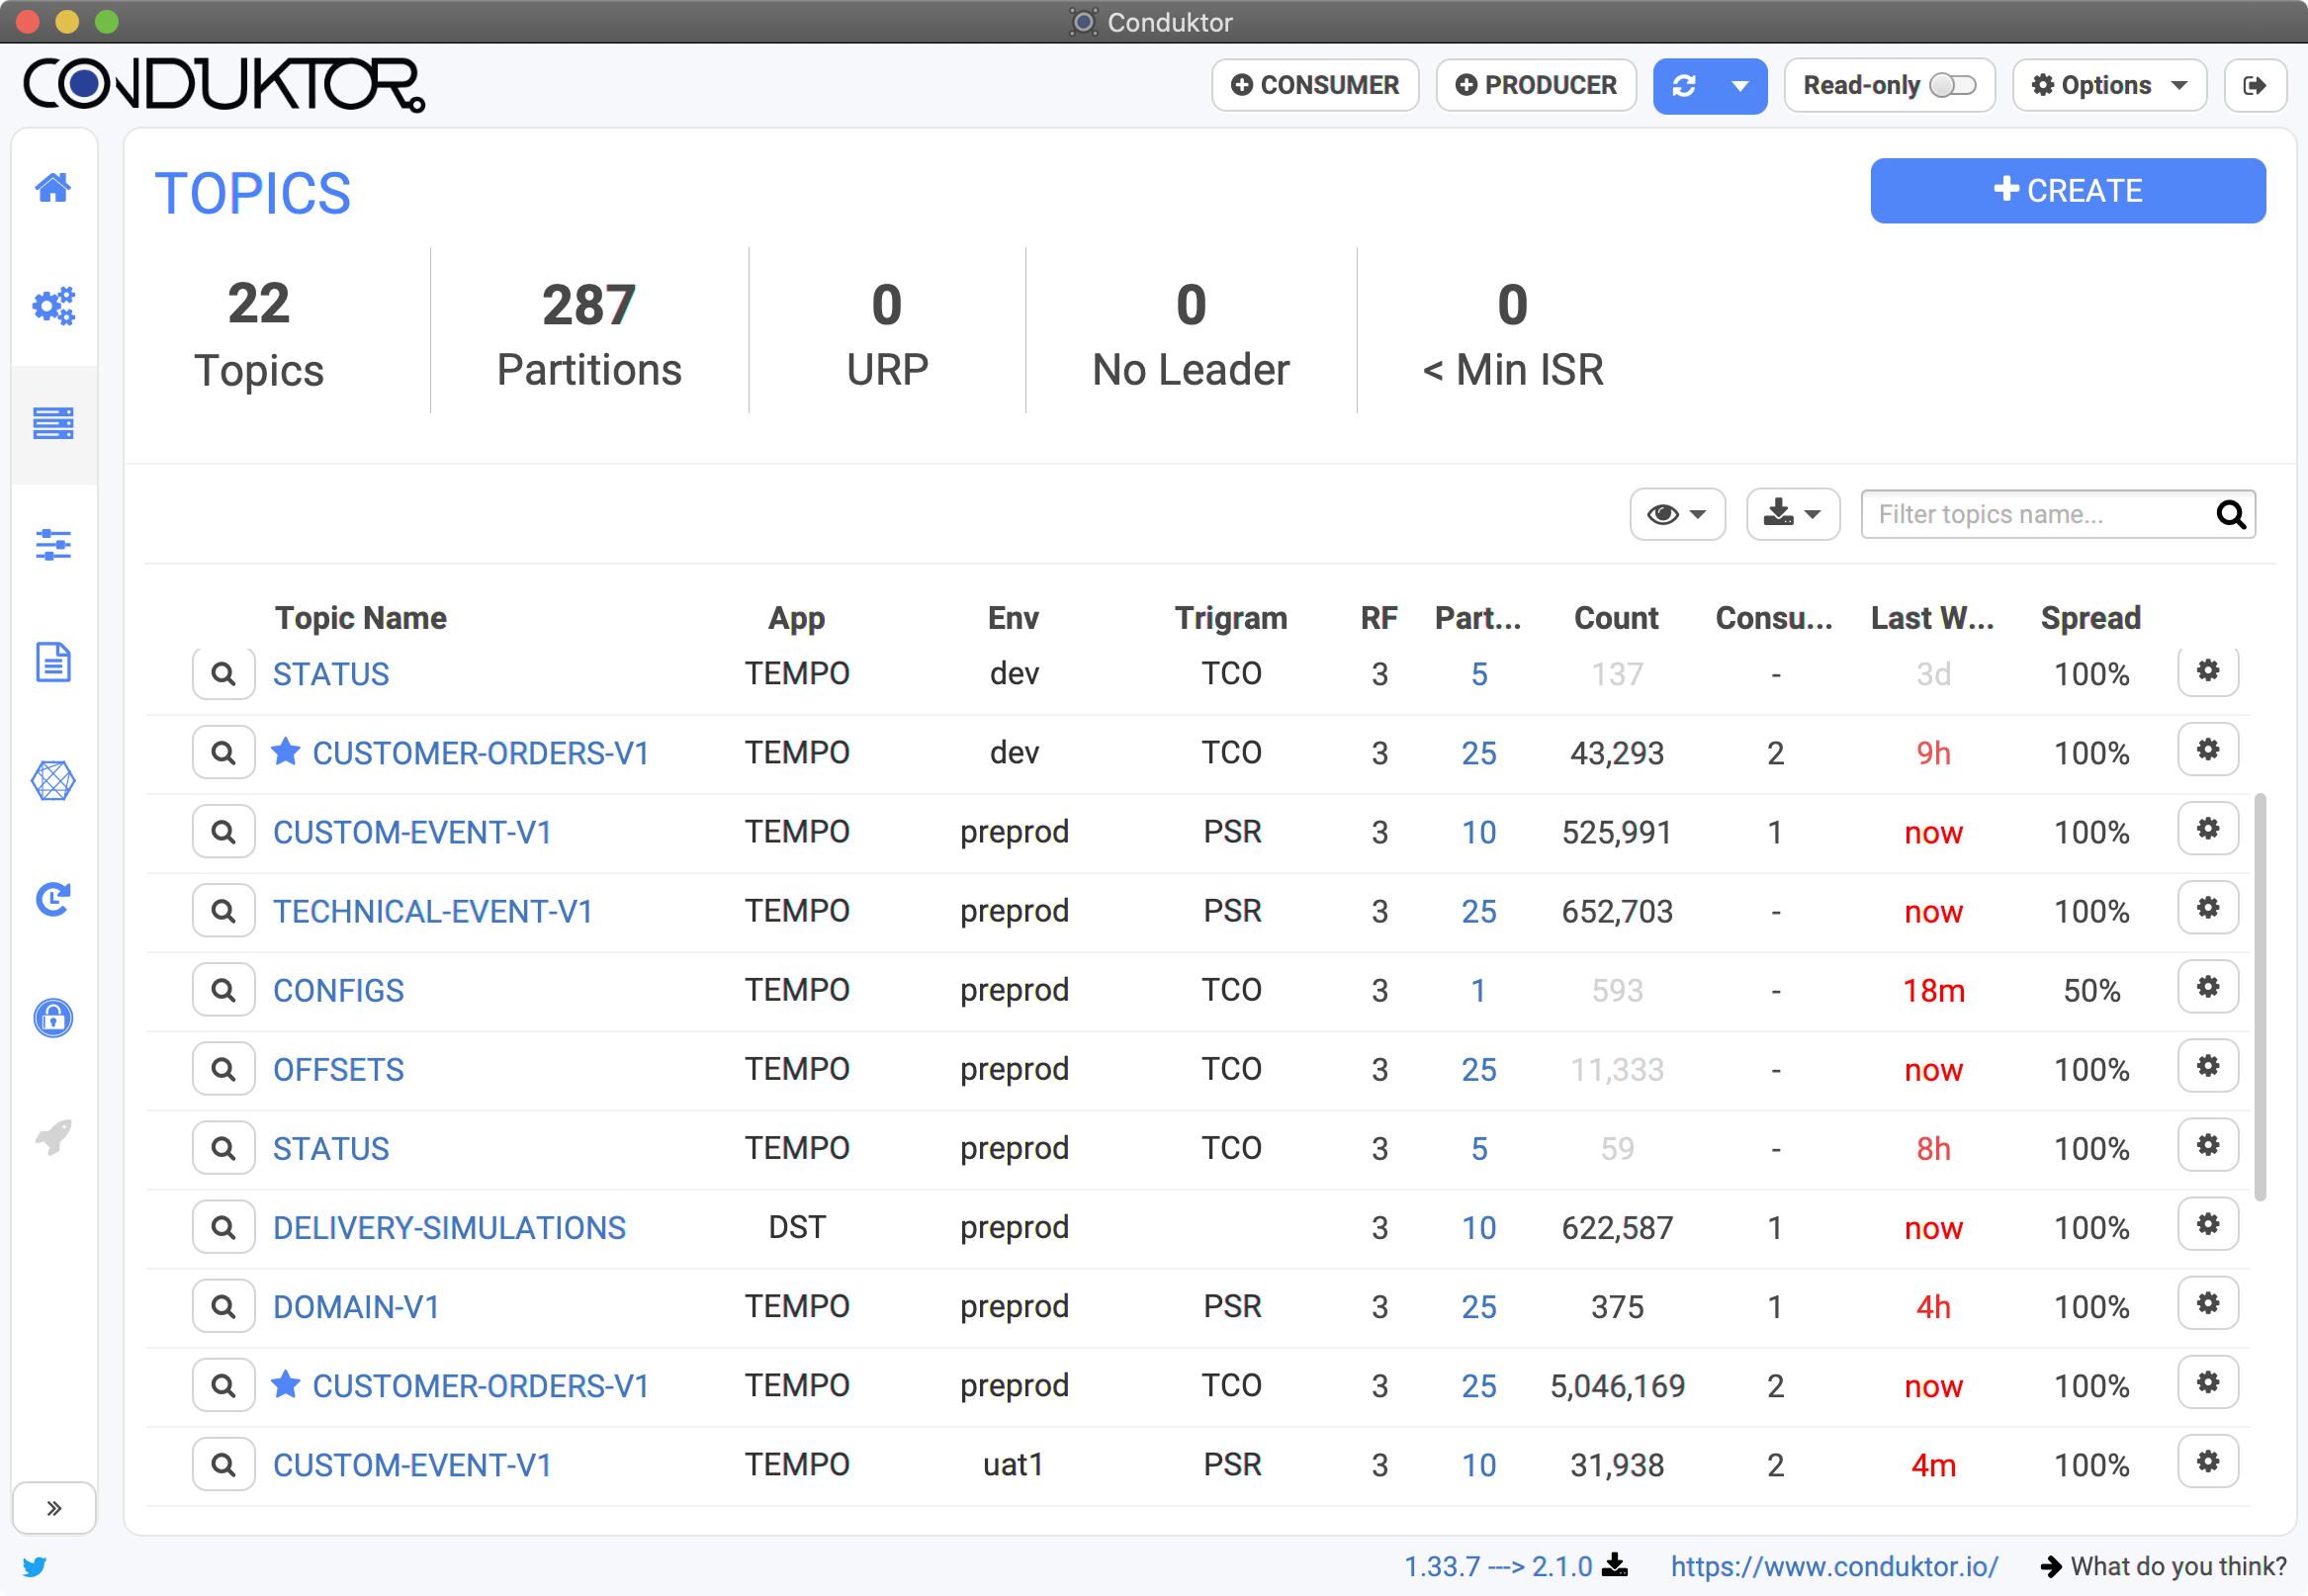This screenshot has width=2308, height=1596.
Task: Click partitions count 10 for DELIVERY-SIMULATIONS
Action: click(x=1478, y=1227)
